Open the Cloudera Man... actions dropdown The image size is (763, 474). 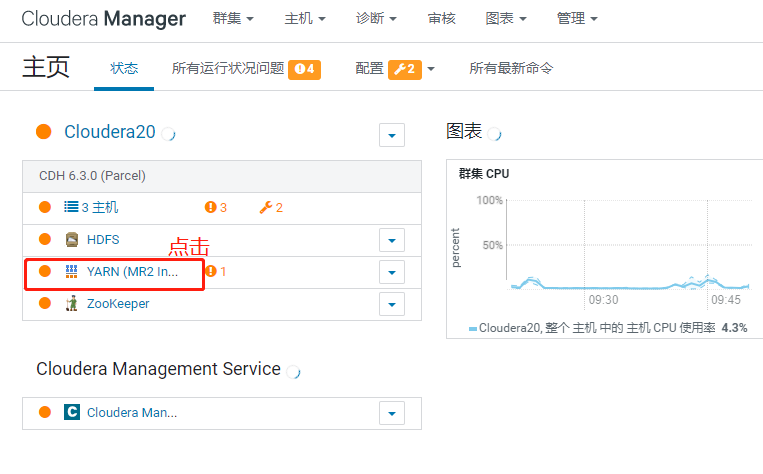tap(392, 413)
